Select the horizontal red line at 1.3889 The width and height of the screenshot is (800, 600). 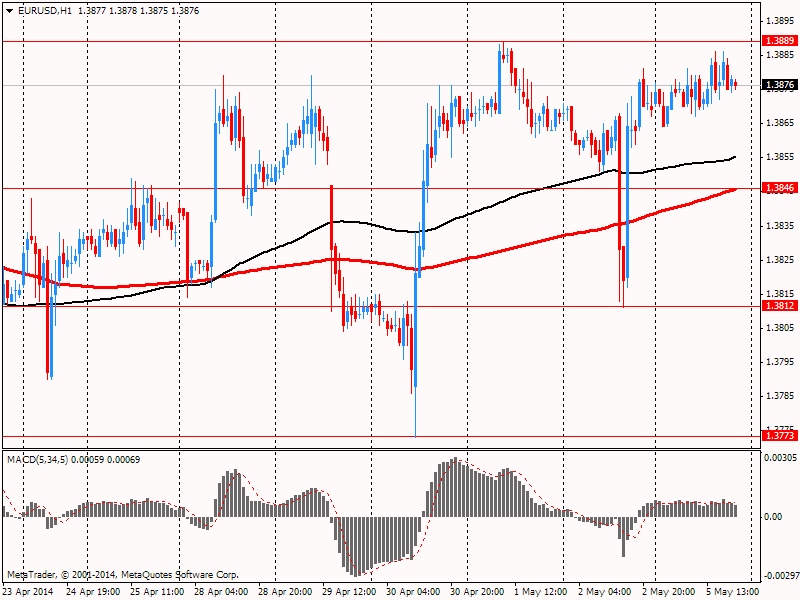click(x=381, y=41)
